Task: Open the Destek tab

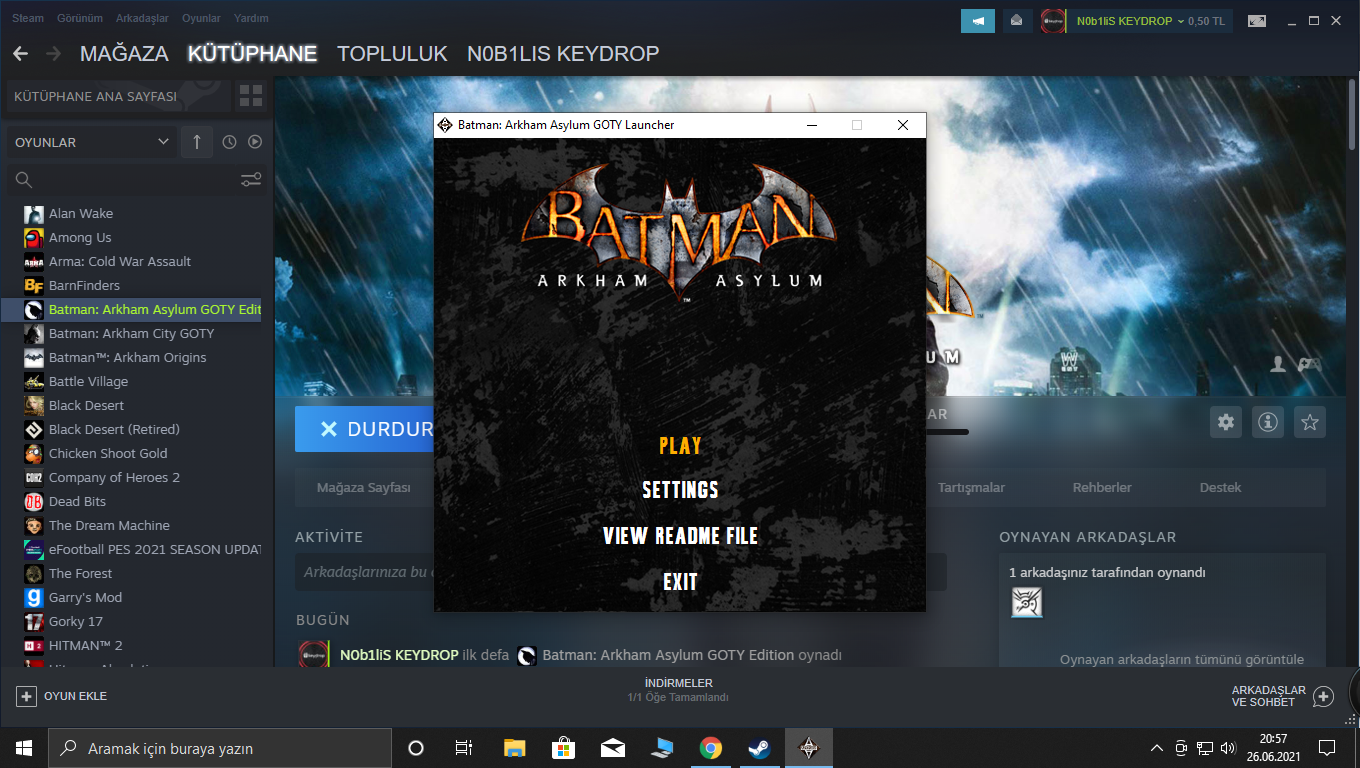Action: [x=1220, y=488]
